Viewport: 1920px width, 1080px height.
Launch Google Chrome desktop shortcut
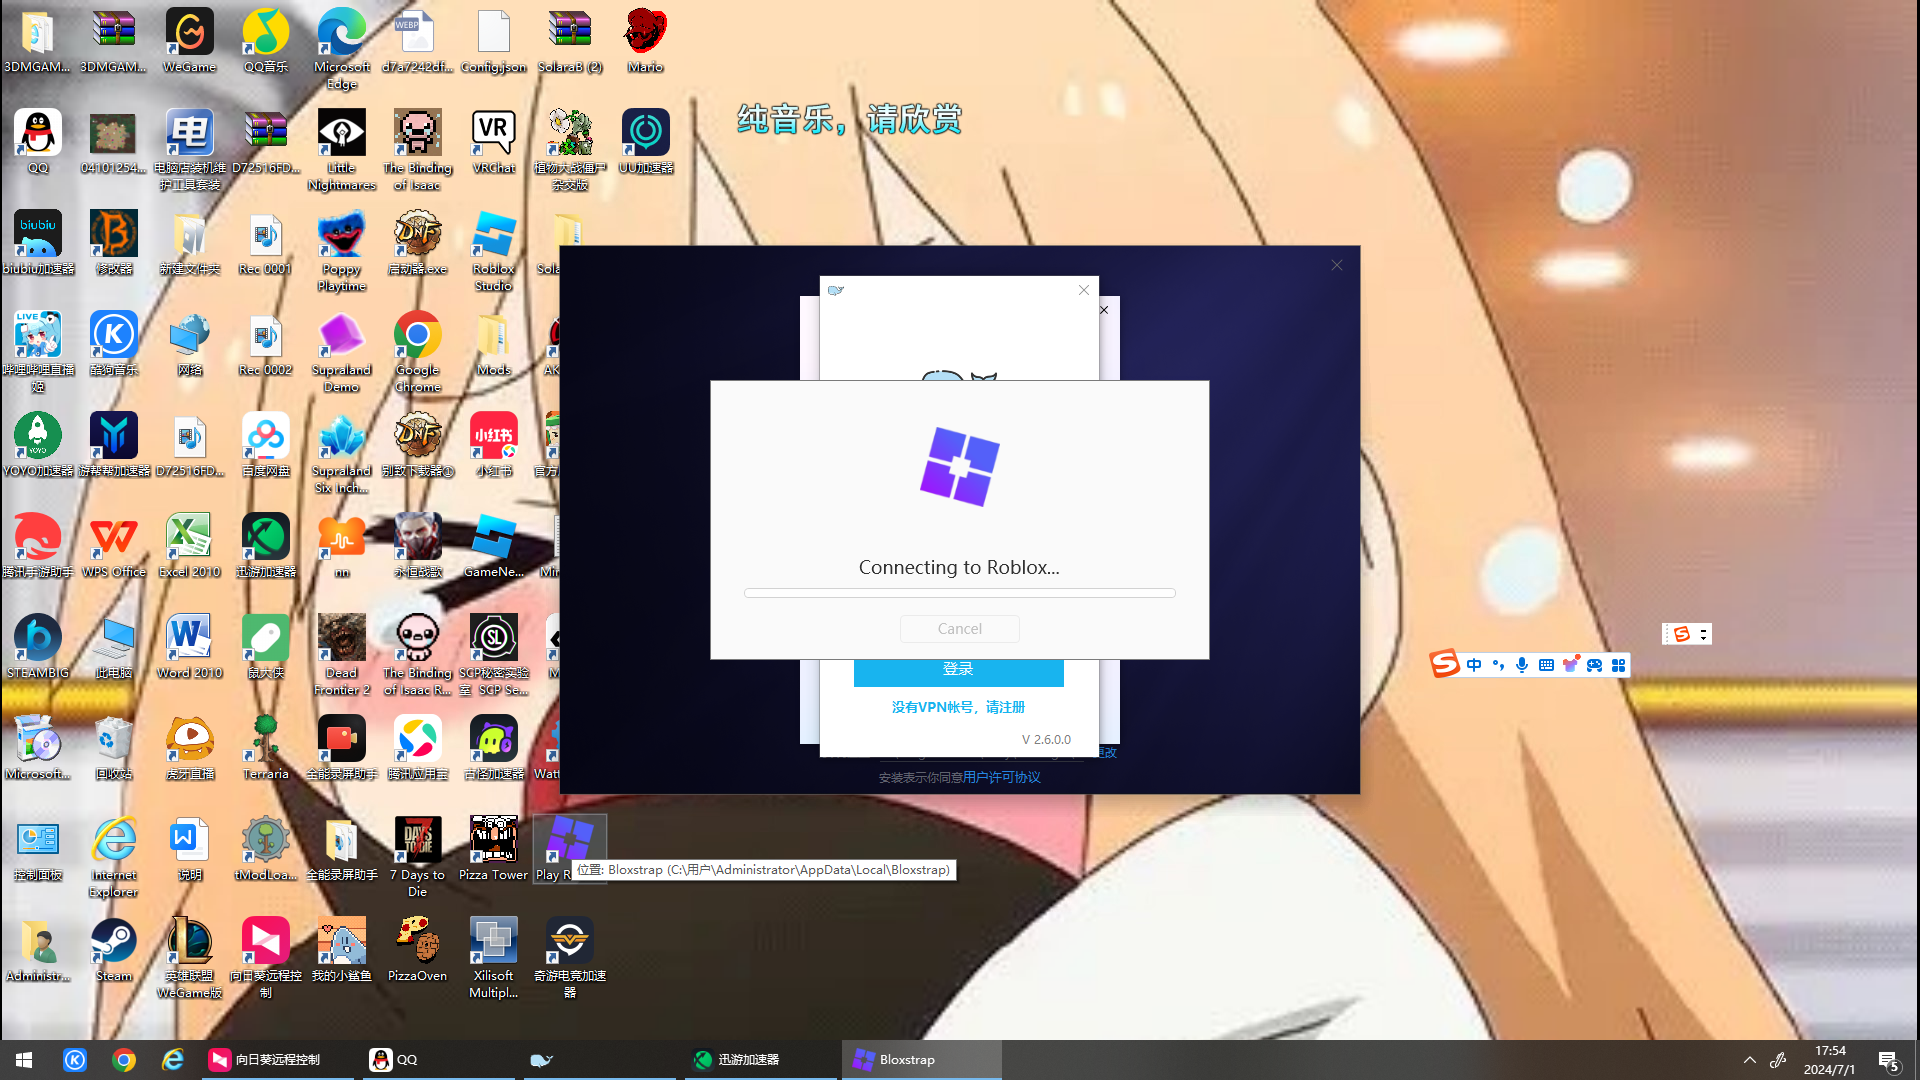[418, 351]
